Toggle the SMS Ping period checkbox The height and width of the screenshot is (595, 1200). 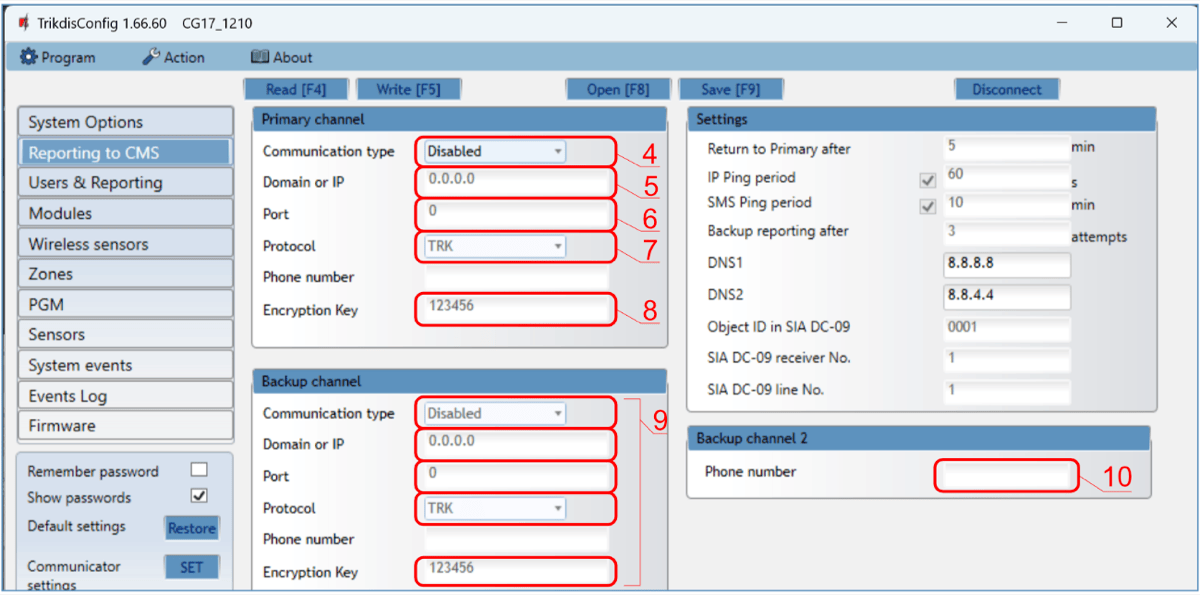click(x=928, y=206)
